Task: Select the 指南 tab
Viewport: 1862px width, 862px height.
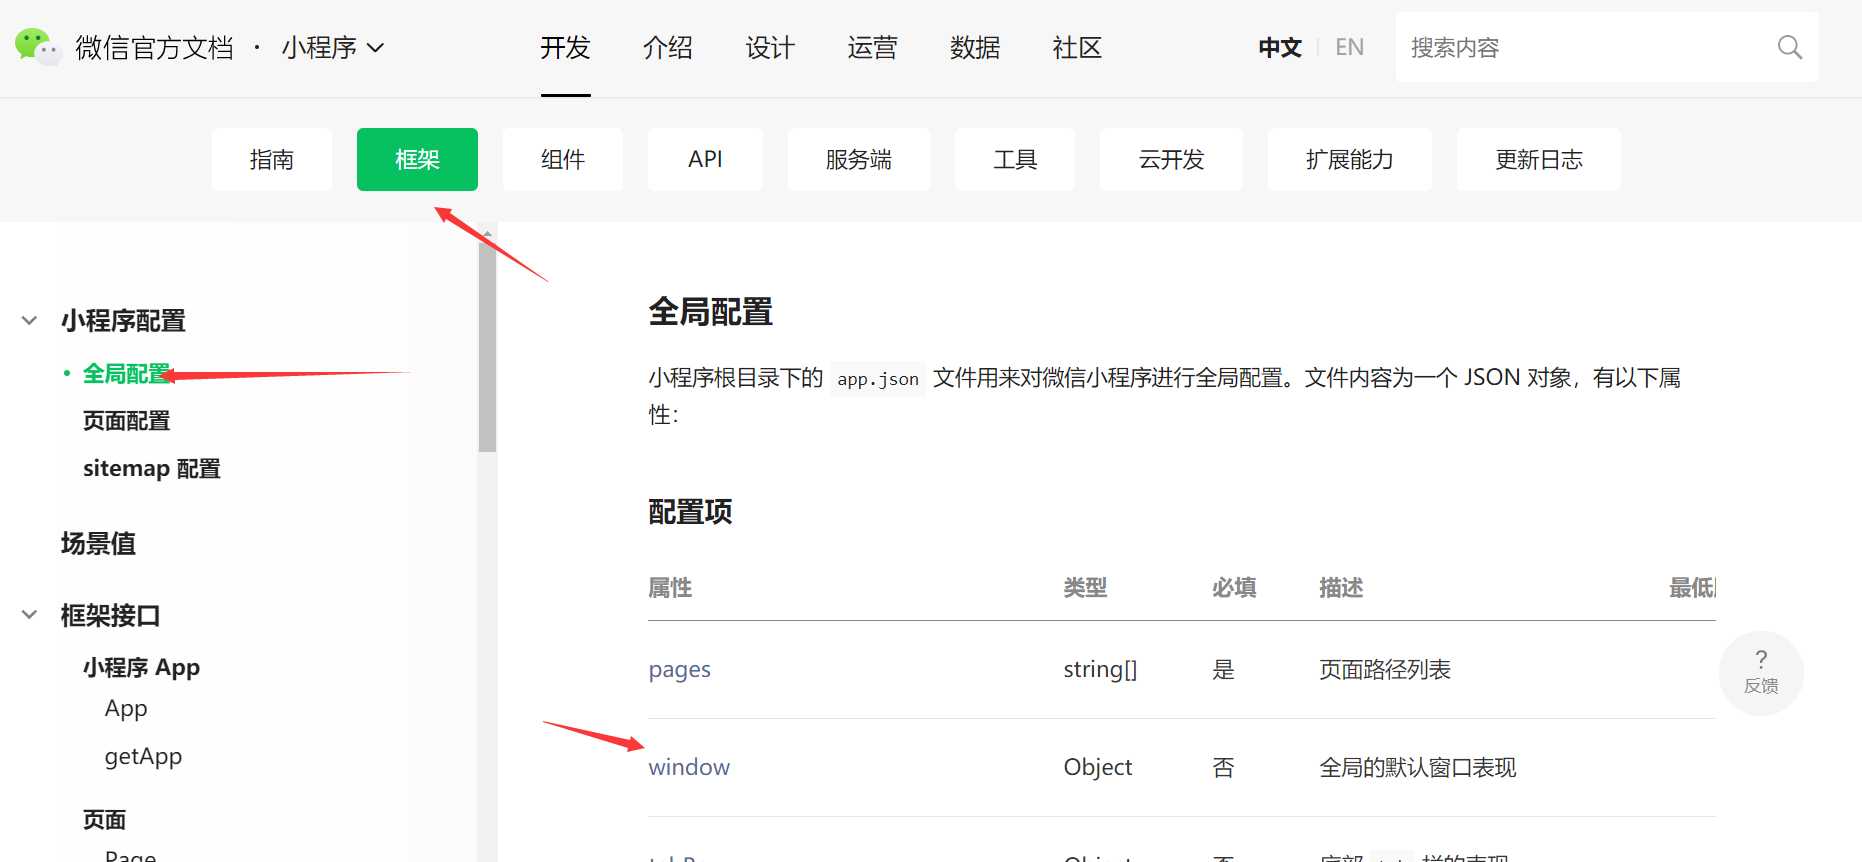Action: 271,159
